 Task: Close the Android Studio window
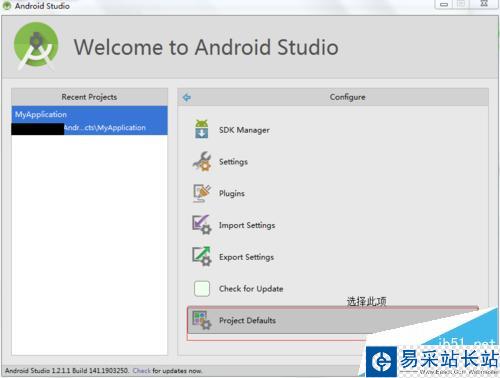tap(484, 4)
